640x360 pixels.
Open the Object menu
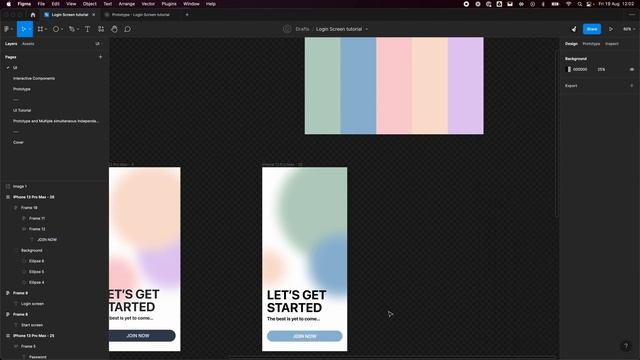[89, 4]
